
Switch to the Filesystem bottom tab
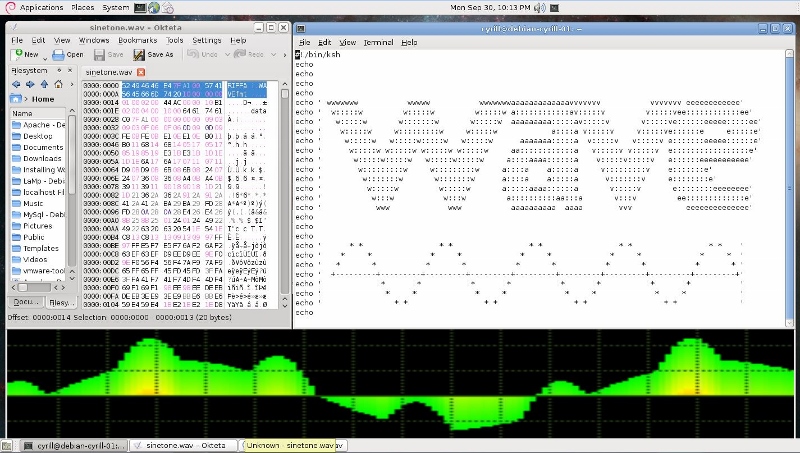60,301
